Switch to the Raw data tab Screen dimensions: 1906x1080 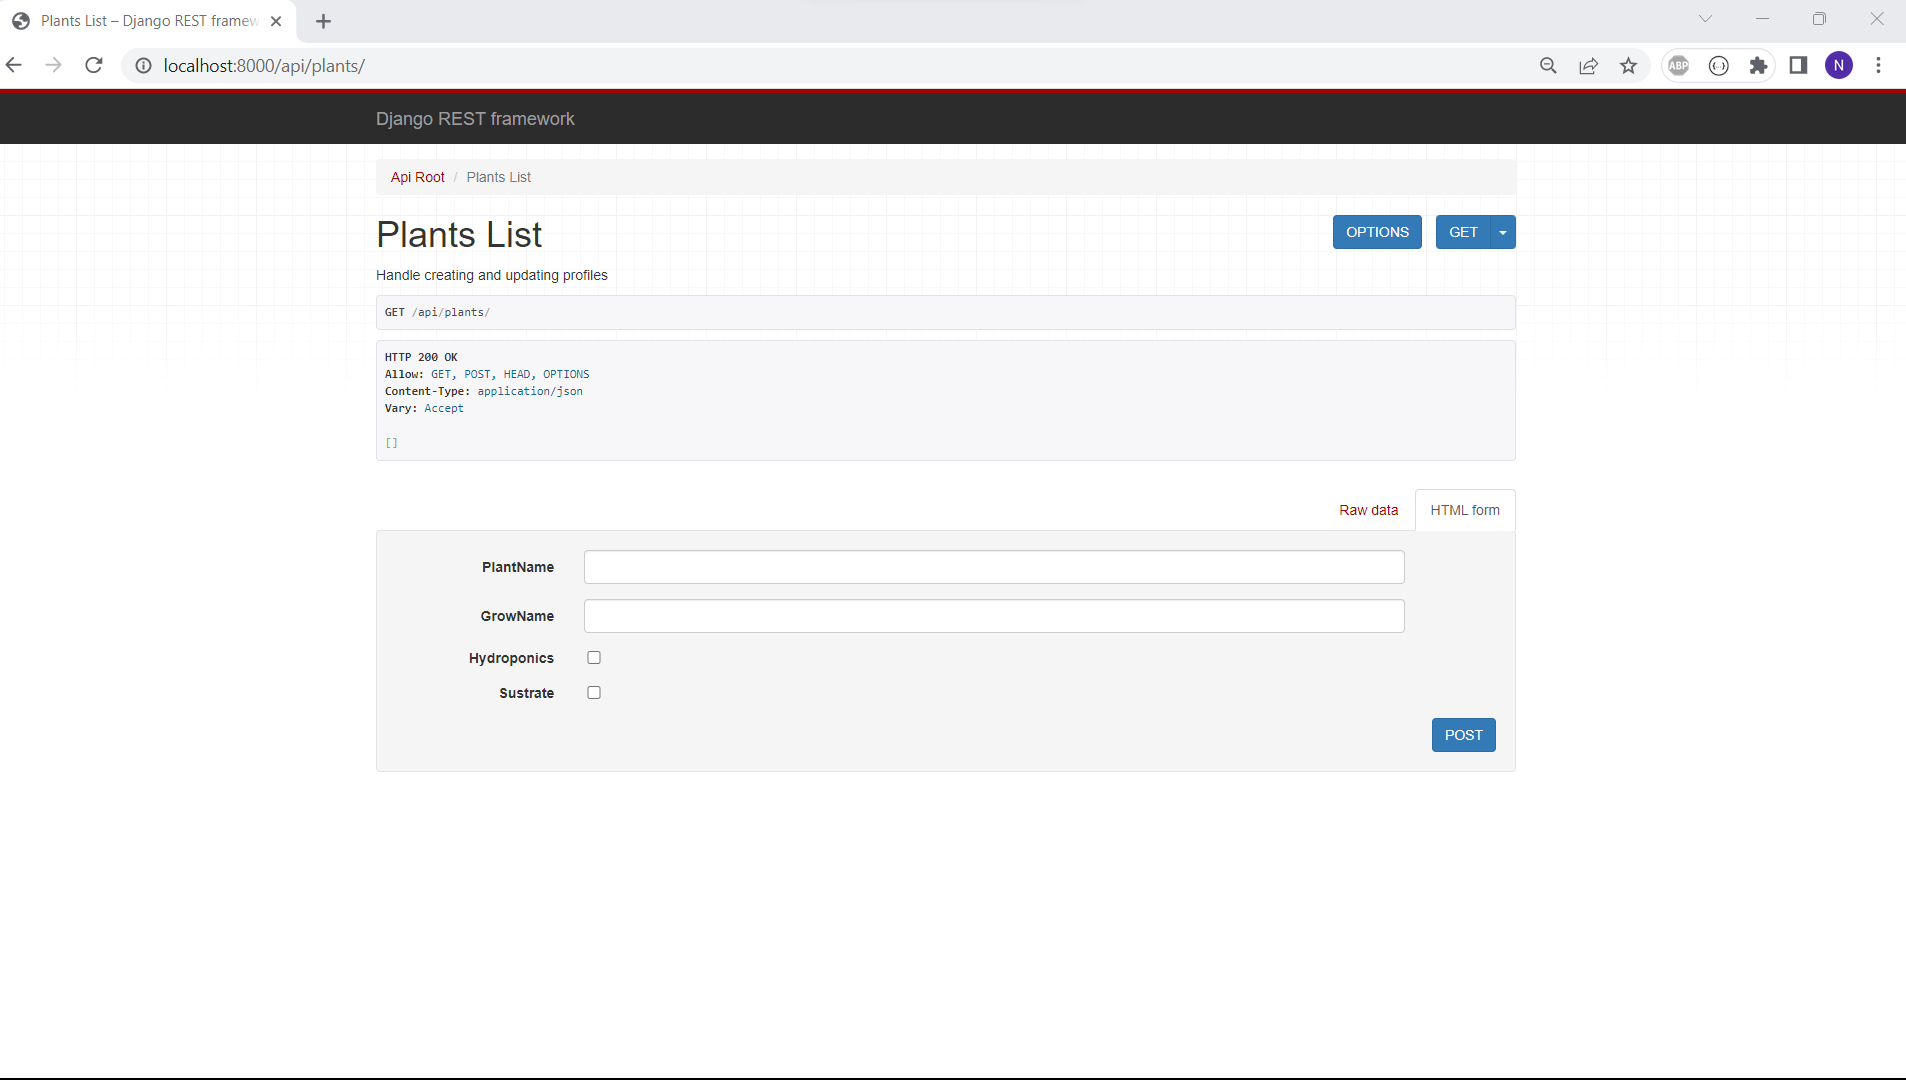click(1368, 510)
